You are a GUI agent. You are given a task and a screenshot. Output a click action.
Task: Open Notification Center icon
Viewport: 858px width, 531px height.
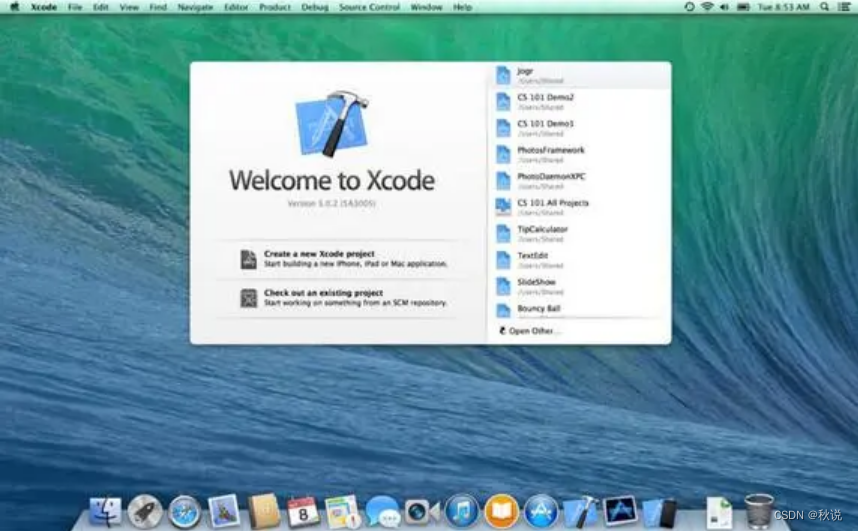coord(844,7)
